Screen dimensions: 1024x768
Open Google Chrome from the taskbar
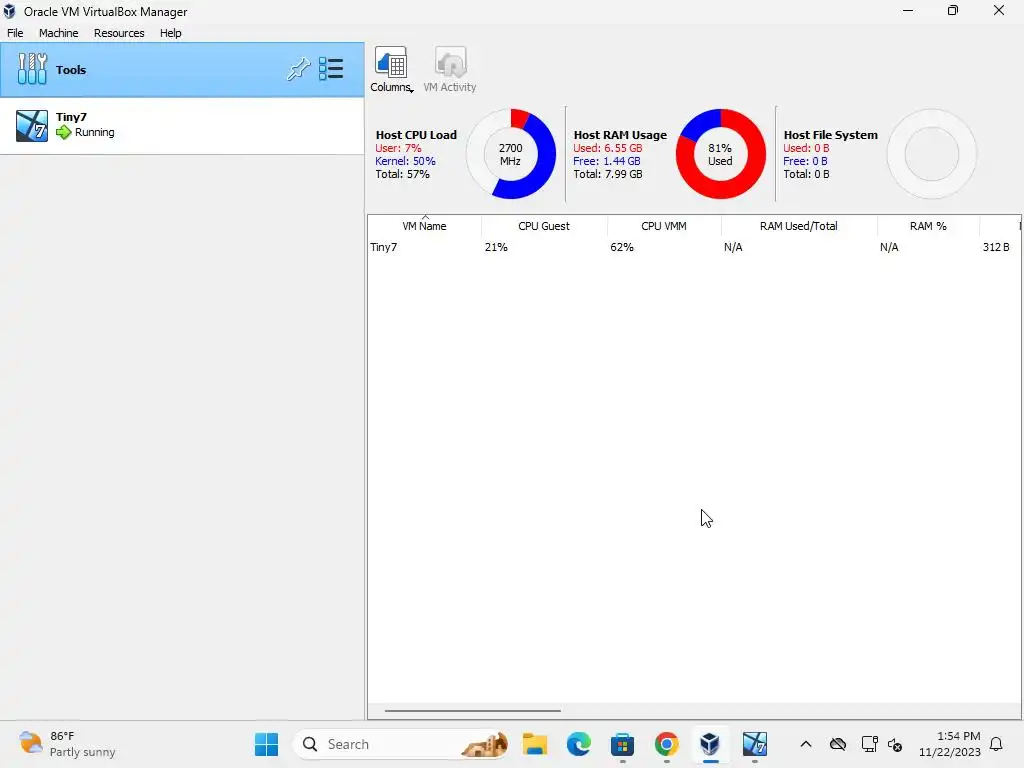666,744
